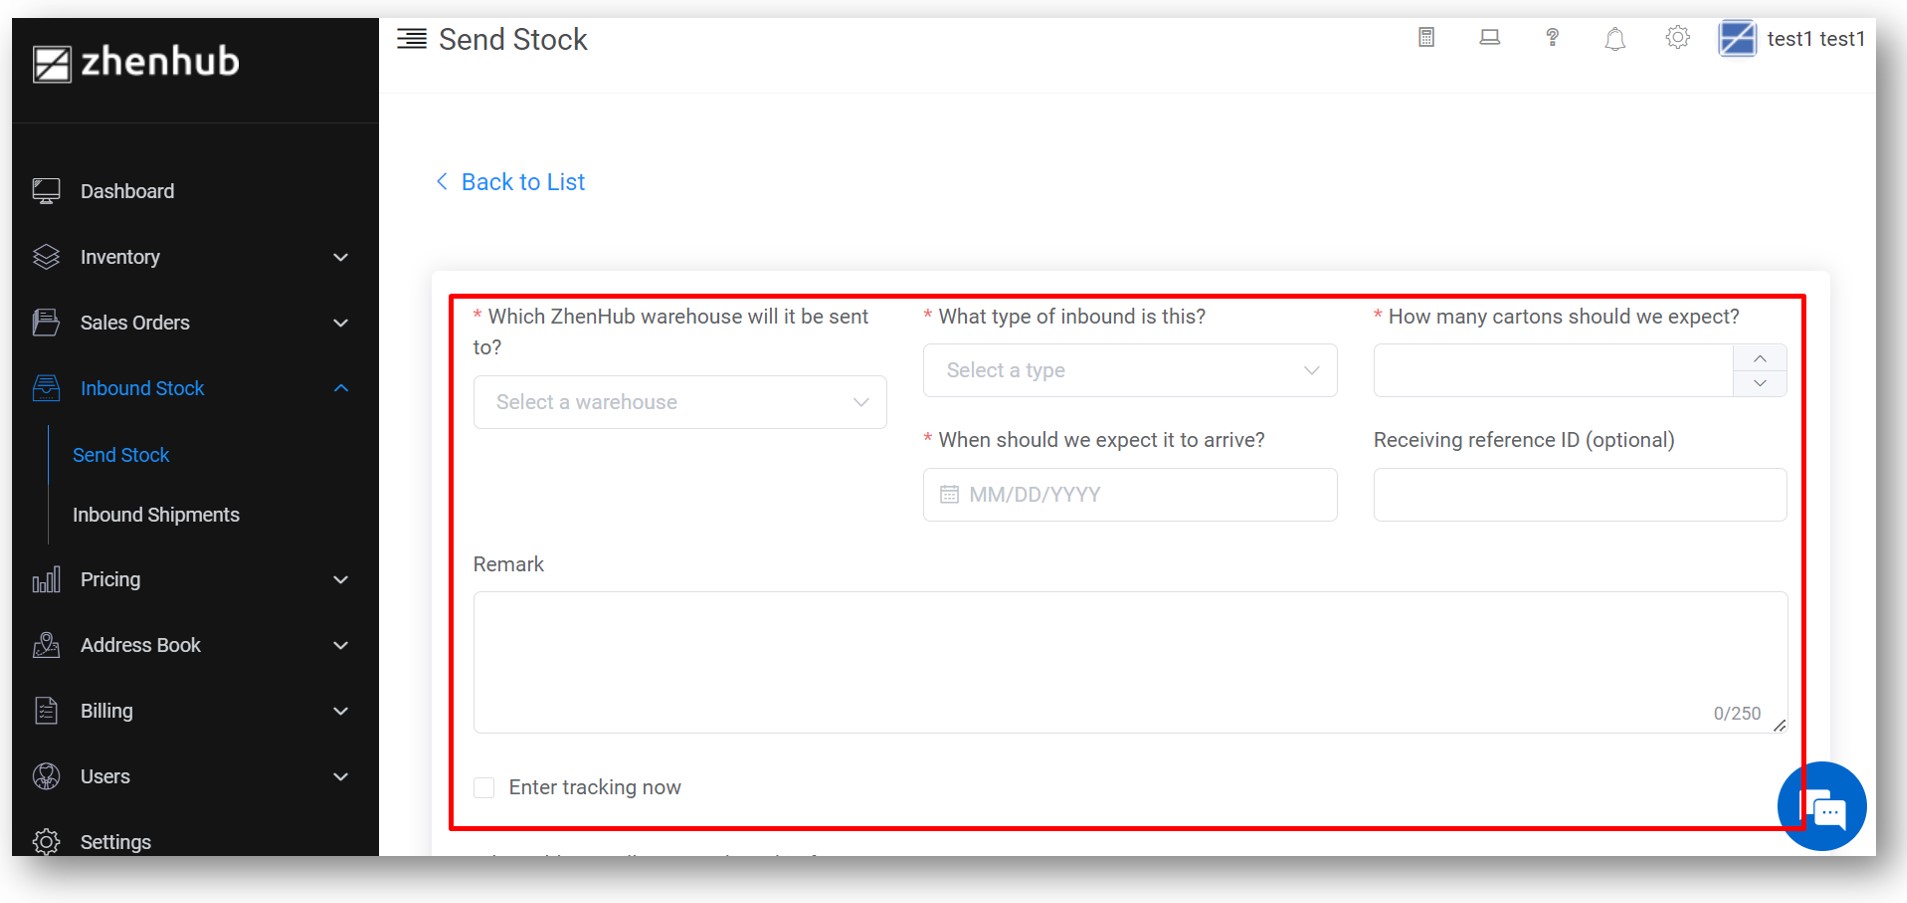Click the zhenhub logo
Image resolution: width=1907 pixels, height=903 pixels.
[136, 62]
